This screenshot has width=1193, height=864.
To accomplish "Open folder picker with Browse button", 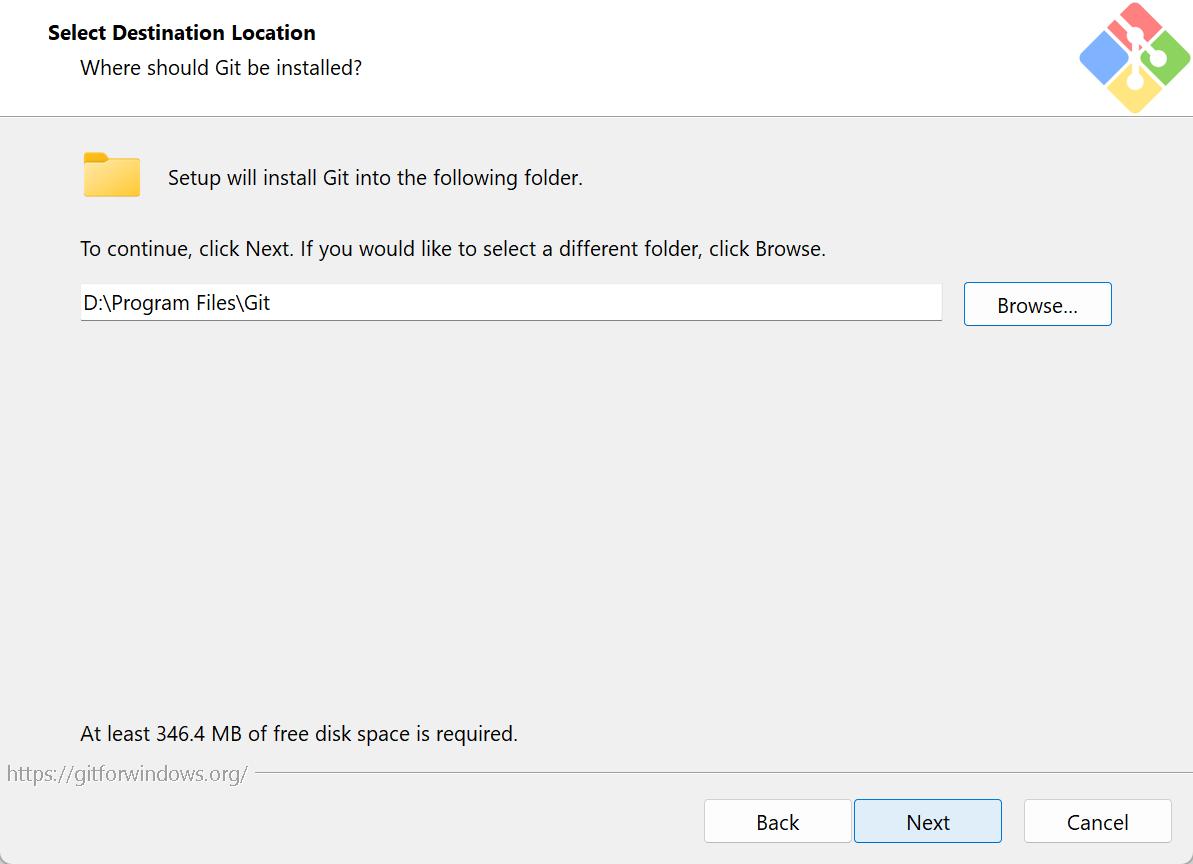I will coord(1037,305).
